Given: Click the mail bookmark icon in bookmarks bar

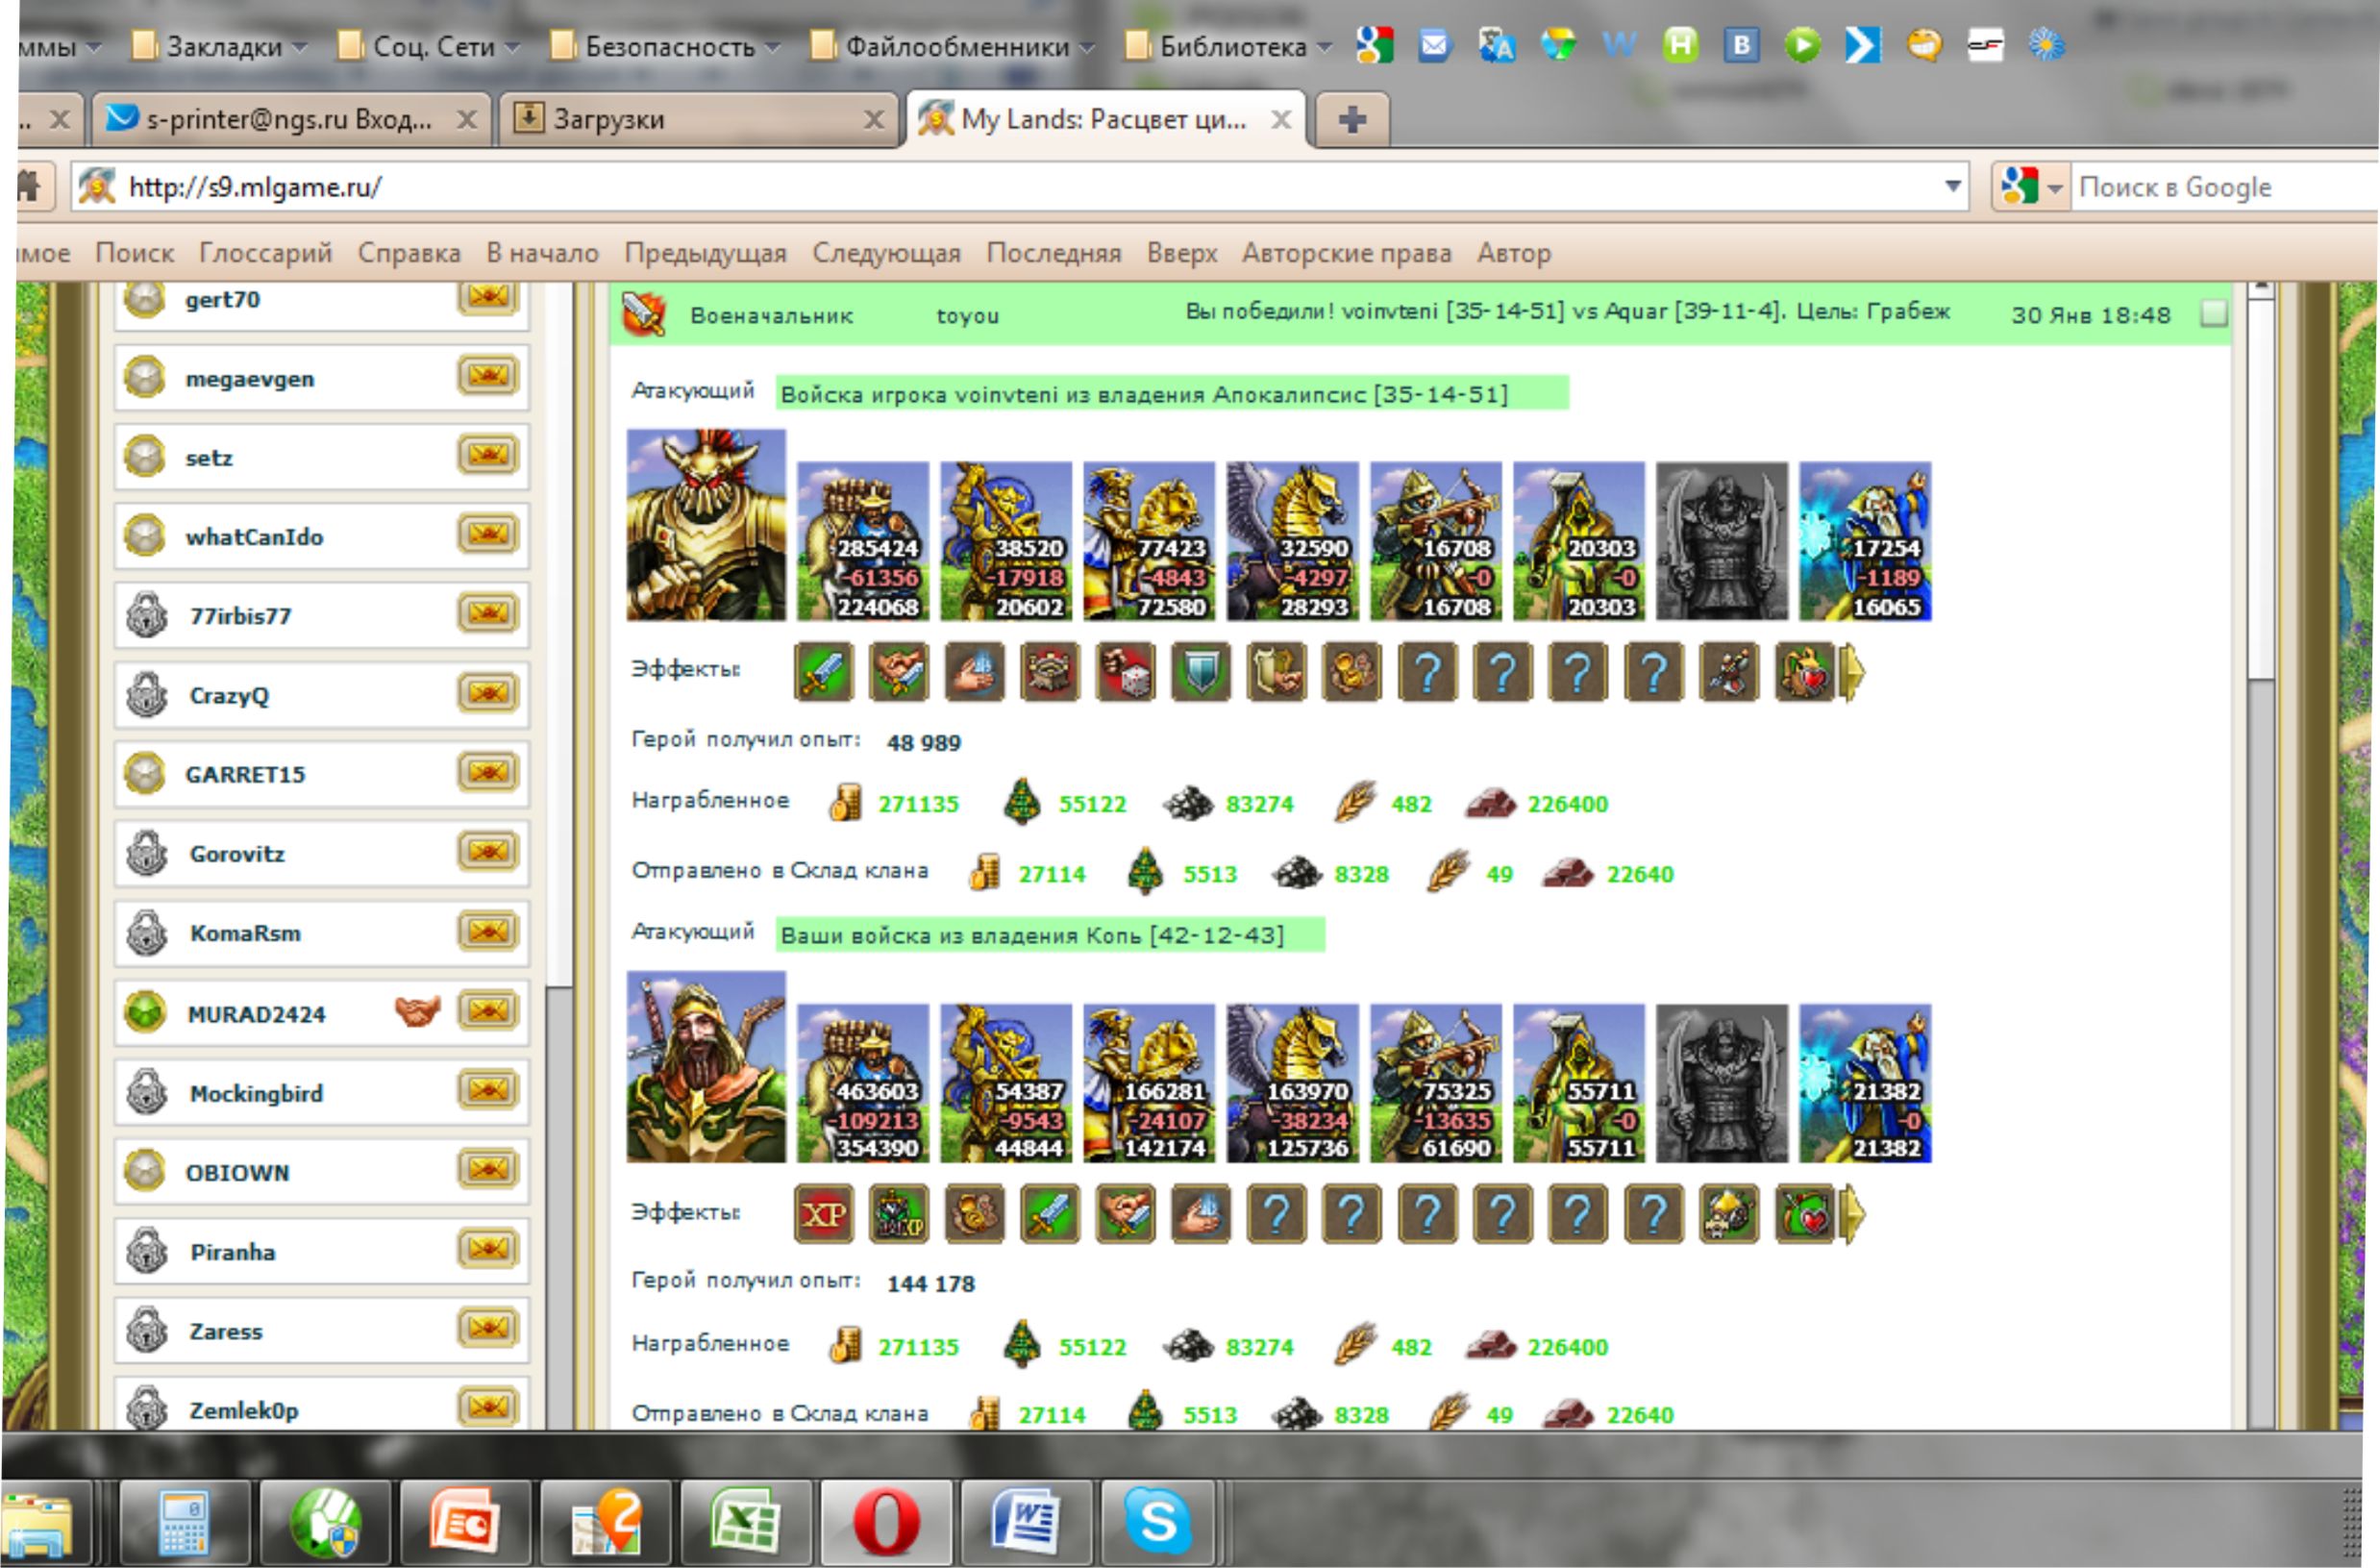Looking at the screenshot, I should click(x=1434, y=45).
